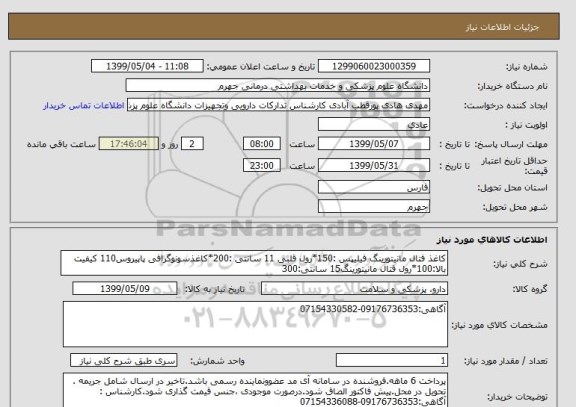
Task: Click the label تعداد / مقدار مورد نیاز
Action: [x=505, y=361]
